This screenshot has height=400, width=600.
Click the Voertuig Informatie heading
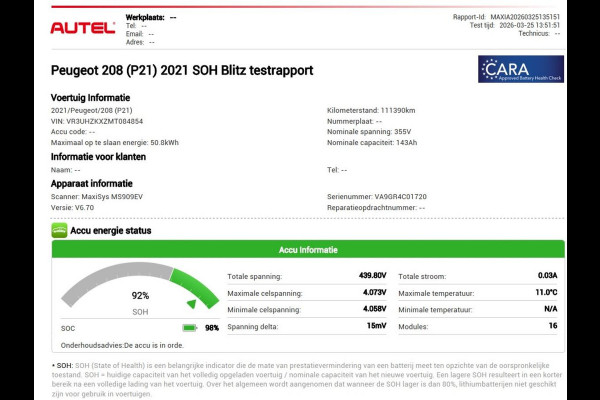point(90,98)
